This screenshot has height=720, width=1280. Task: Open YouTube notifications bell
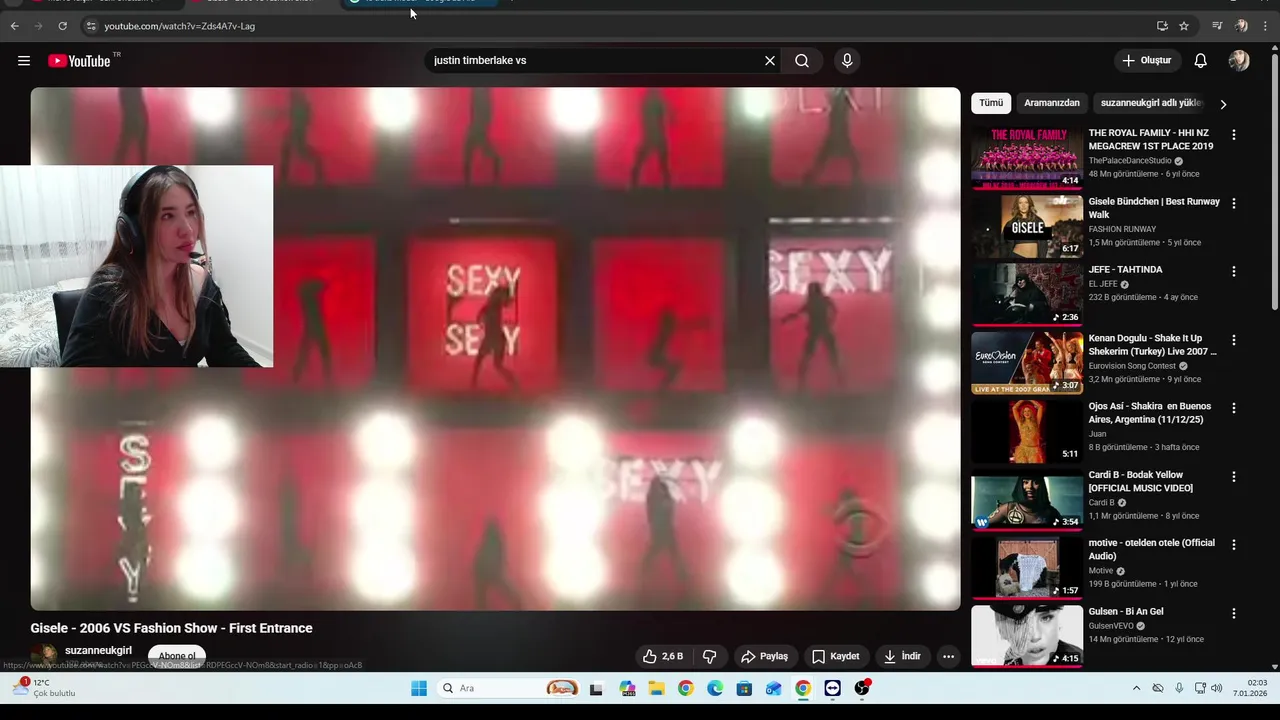point(1201,61)
